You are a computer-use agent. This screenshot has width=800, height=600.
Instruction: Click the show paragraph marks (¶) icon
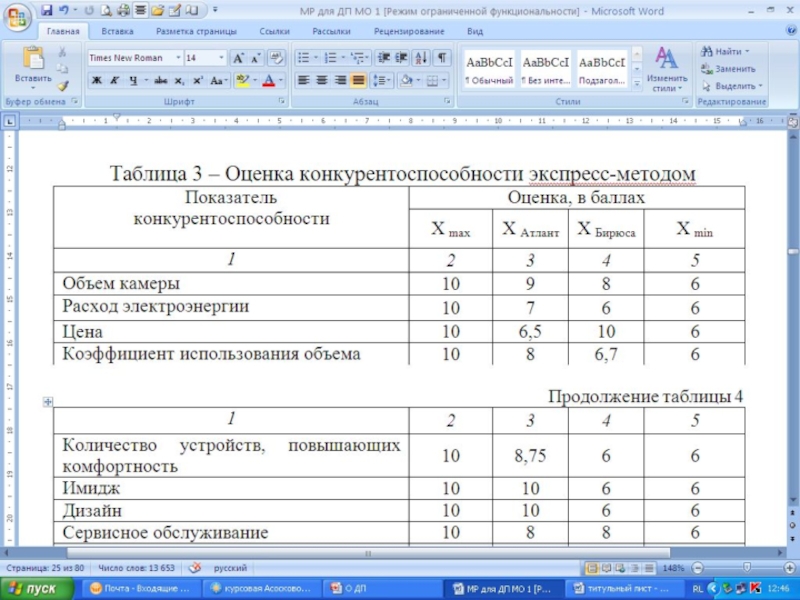(442, 58)
